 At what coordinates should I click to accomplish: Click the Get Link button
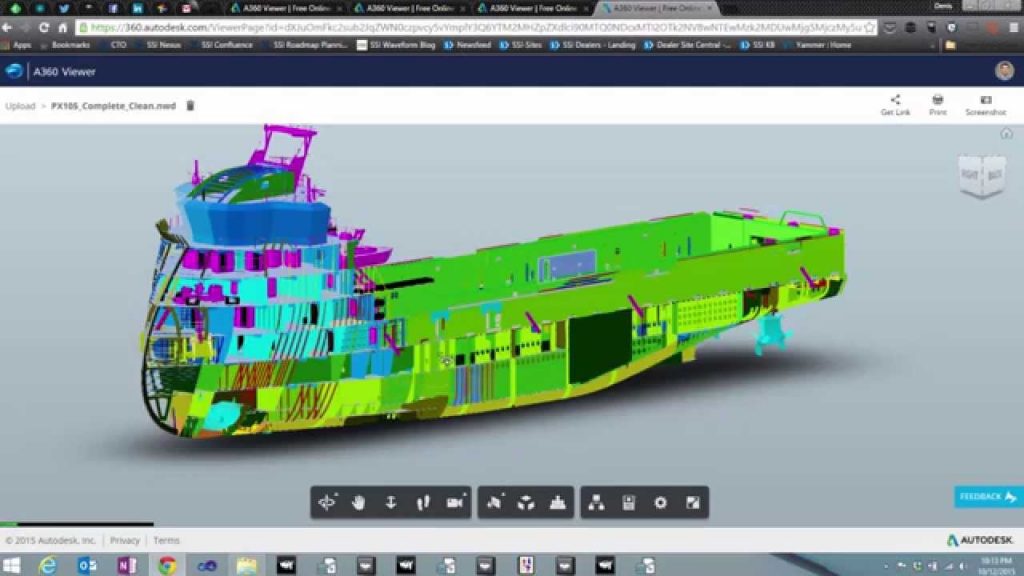click(893, 103)
